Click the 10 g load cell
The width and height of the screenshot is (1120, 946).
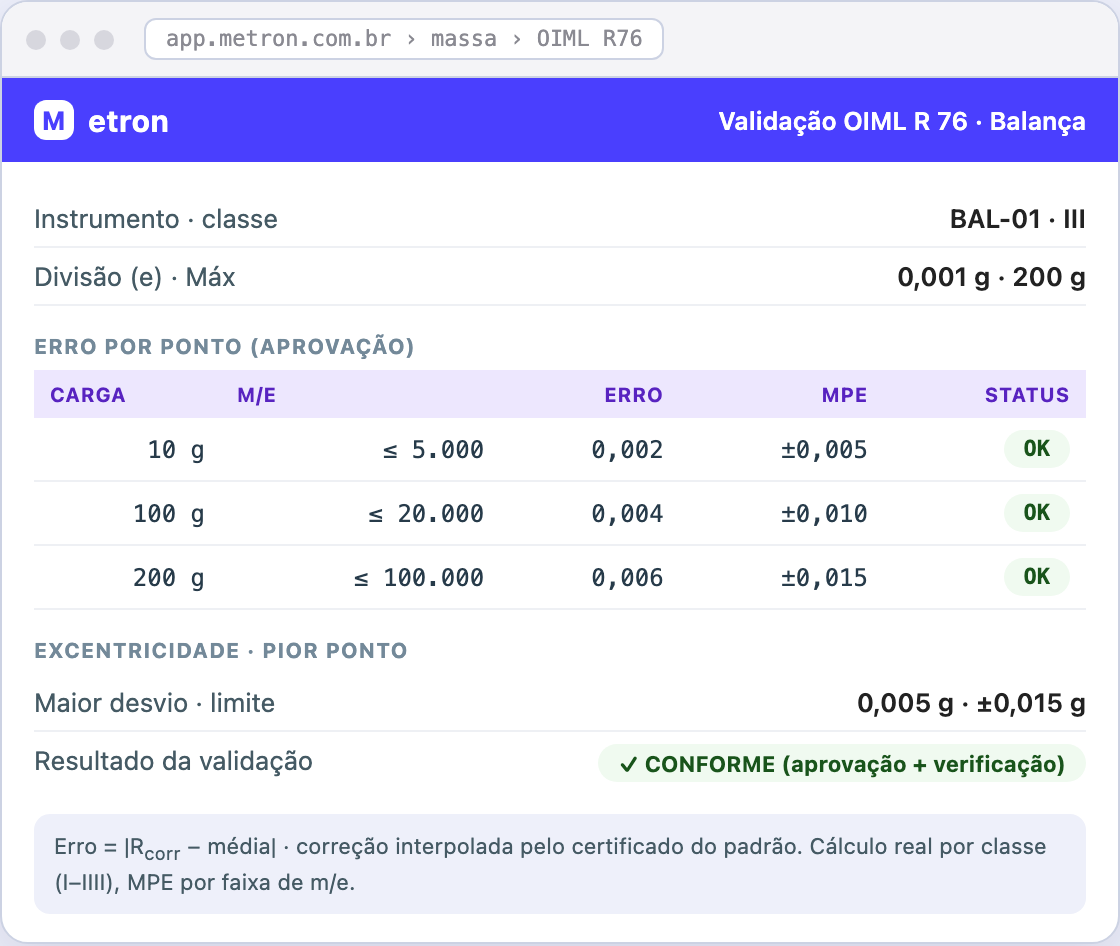click(176, 449)
